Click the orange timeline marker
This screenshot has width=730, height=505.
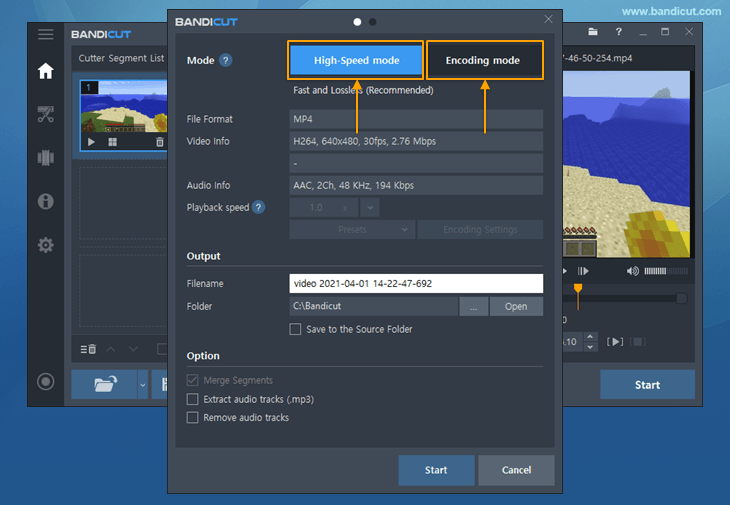click(578, 289)
